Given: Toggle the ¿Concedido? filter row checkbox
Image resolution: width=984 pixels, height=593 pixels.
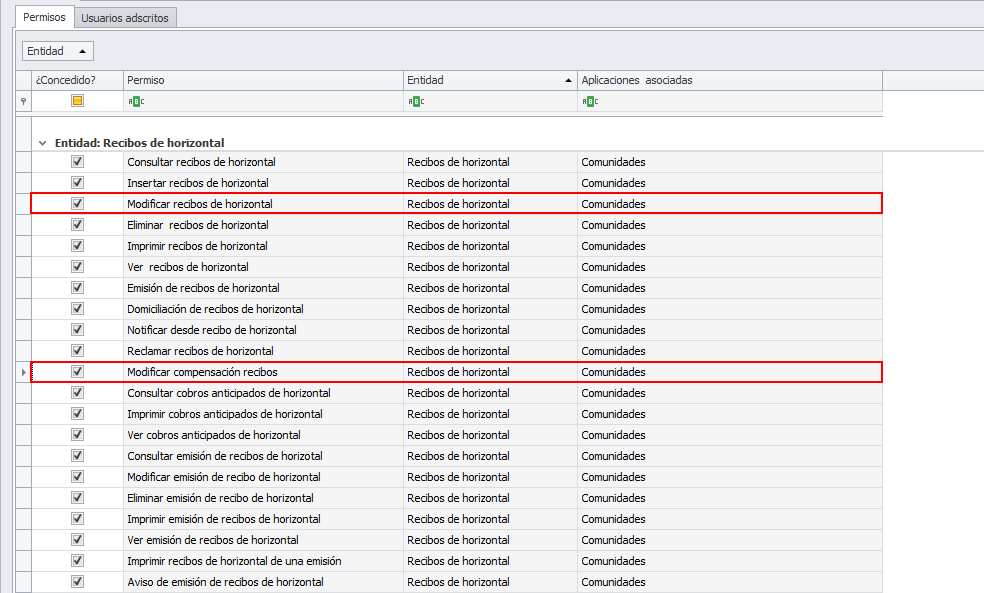Looking at the screenshot, I should tap(77, 101).
